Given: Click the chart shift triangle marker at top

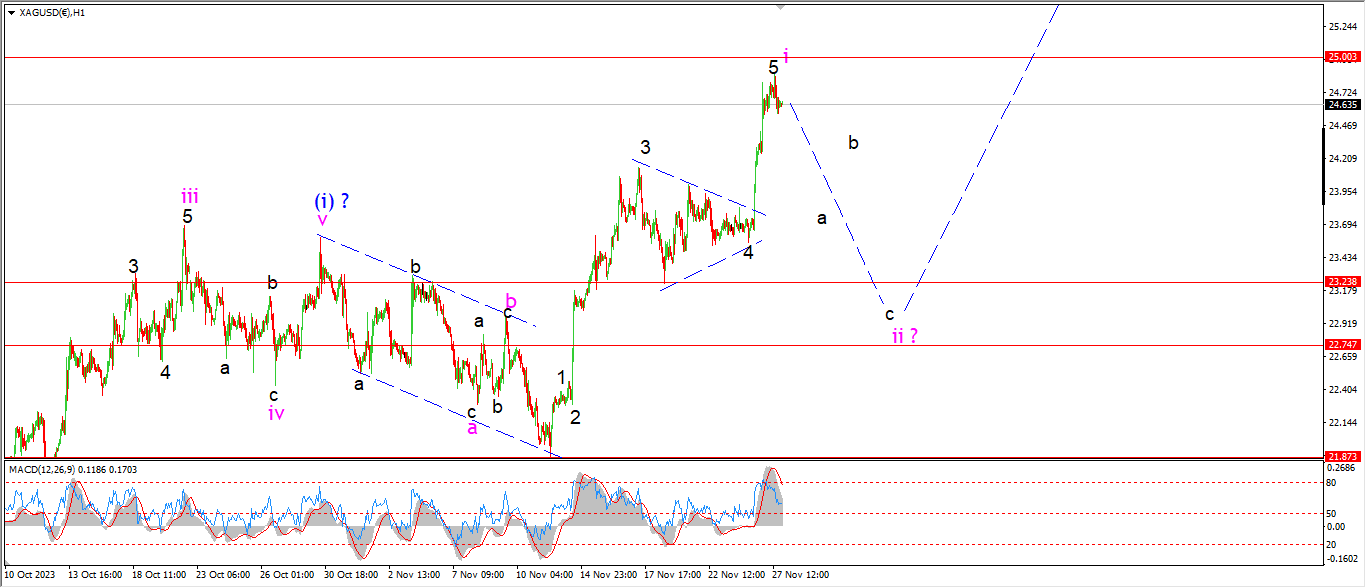Looking at the screenshot, I should (x=782, y=7).
